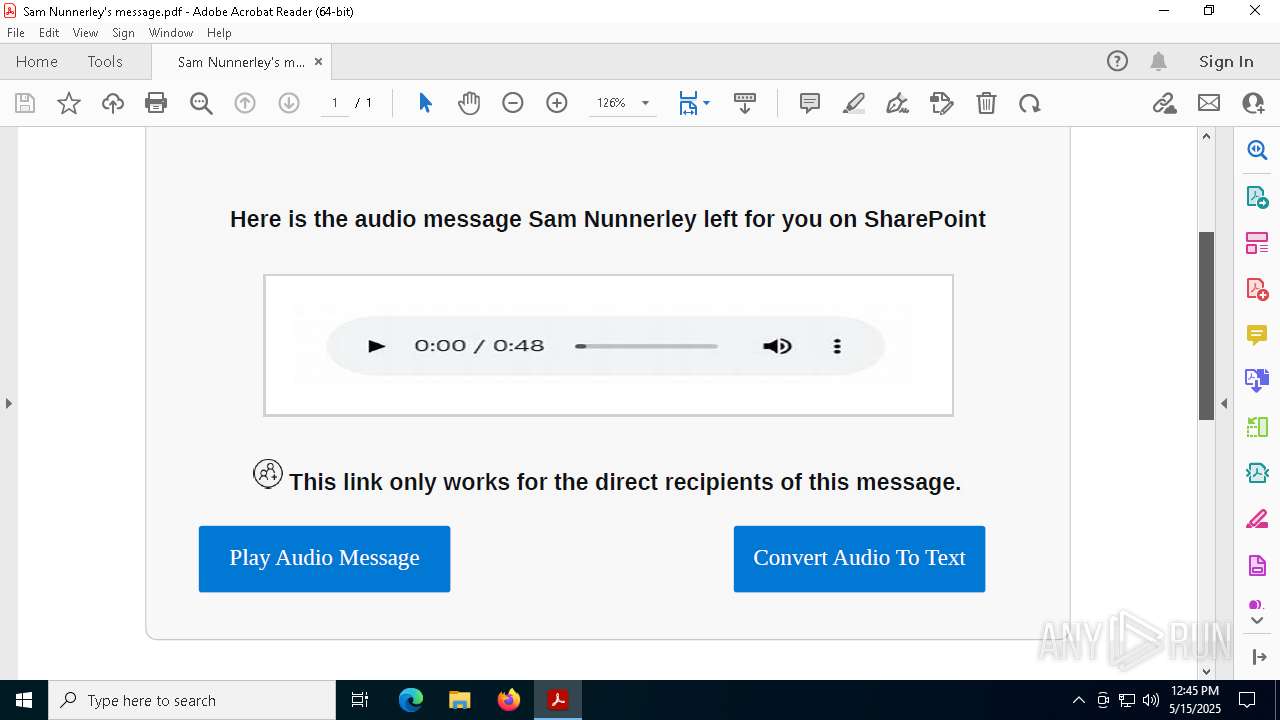Open the Window menu
Screen dimensions: 1280x720
[171, 33]
